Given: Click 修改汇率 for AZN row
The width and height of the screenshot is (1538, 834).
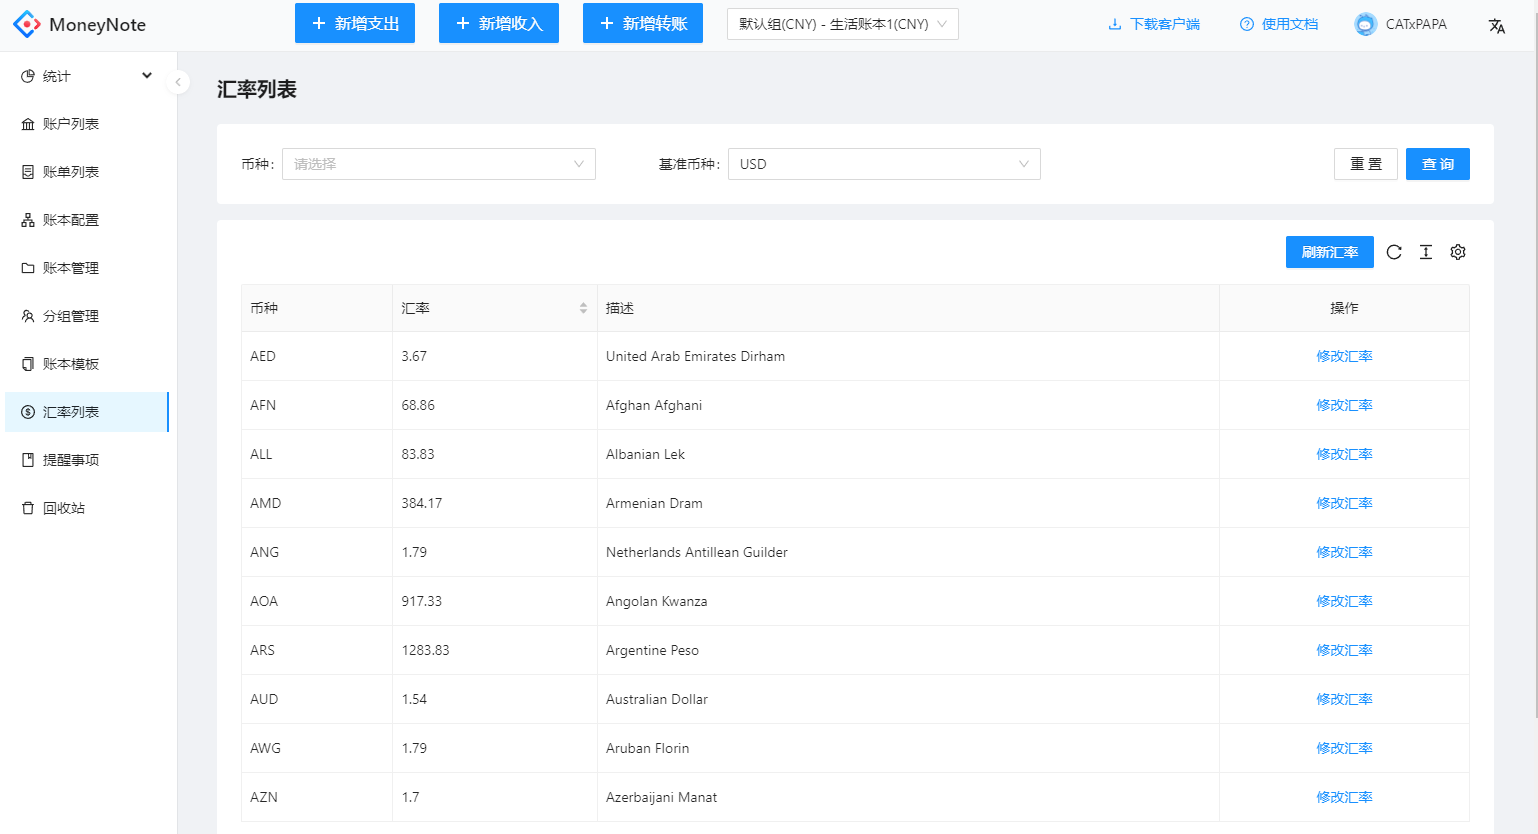Looking at the screenshot, I should point(1344,797).
